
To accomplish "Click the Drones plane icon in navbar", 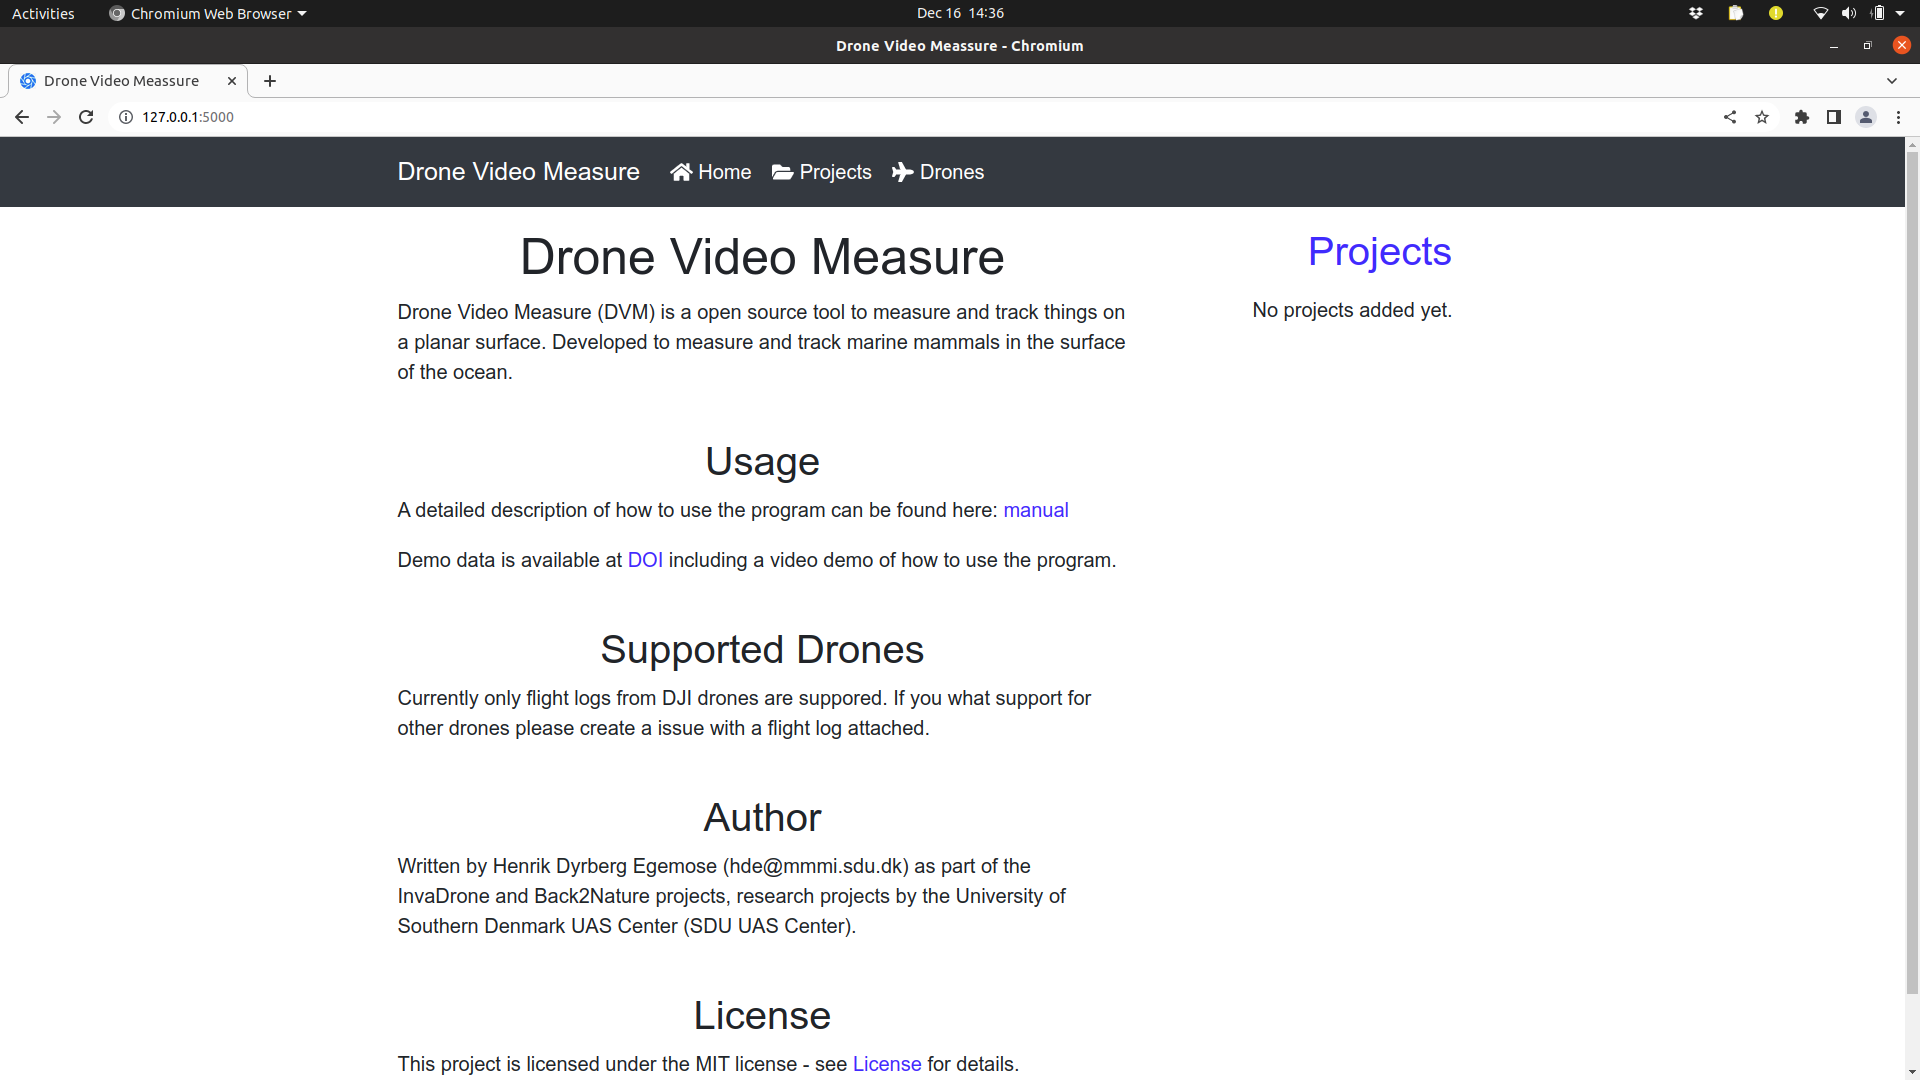I will tap(902, 172).
